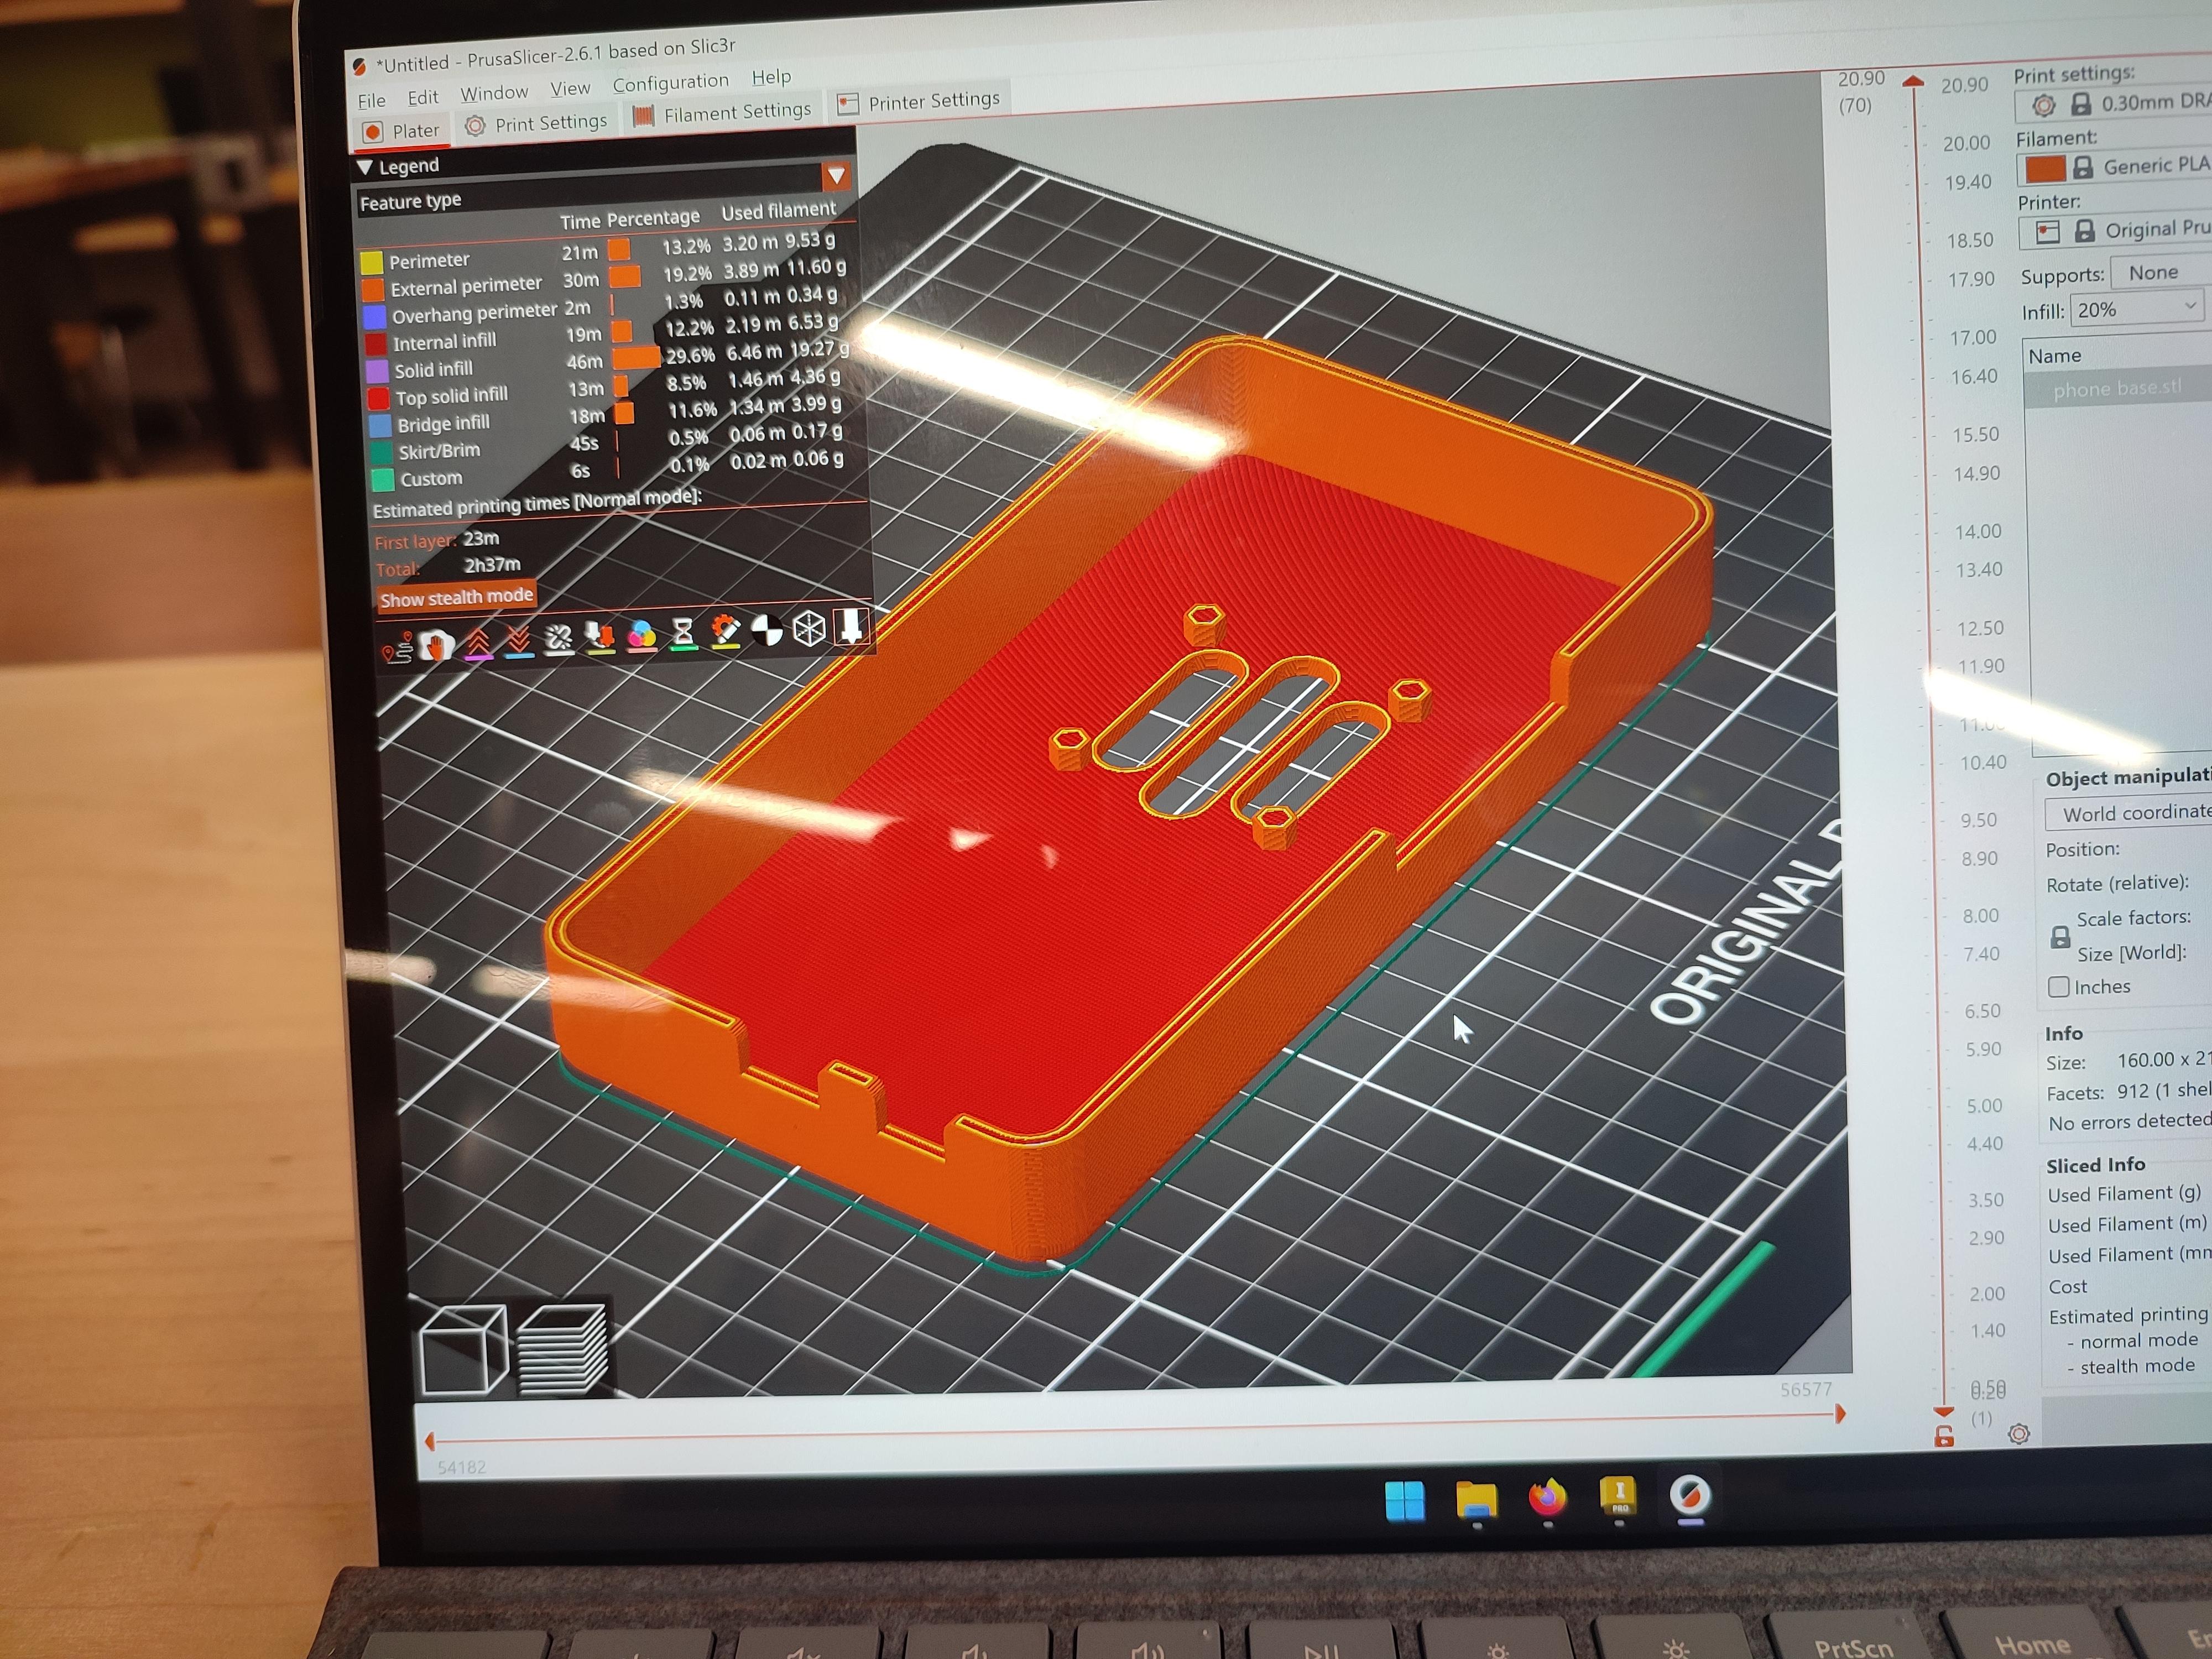The width and height of the screenshot is (2212, 1659).
Task: Switch to the Plater tab
Action: [x=402, y=131]
